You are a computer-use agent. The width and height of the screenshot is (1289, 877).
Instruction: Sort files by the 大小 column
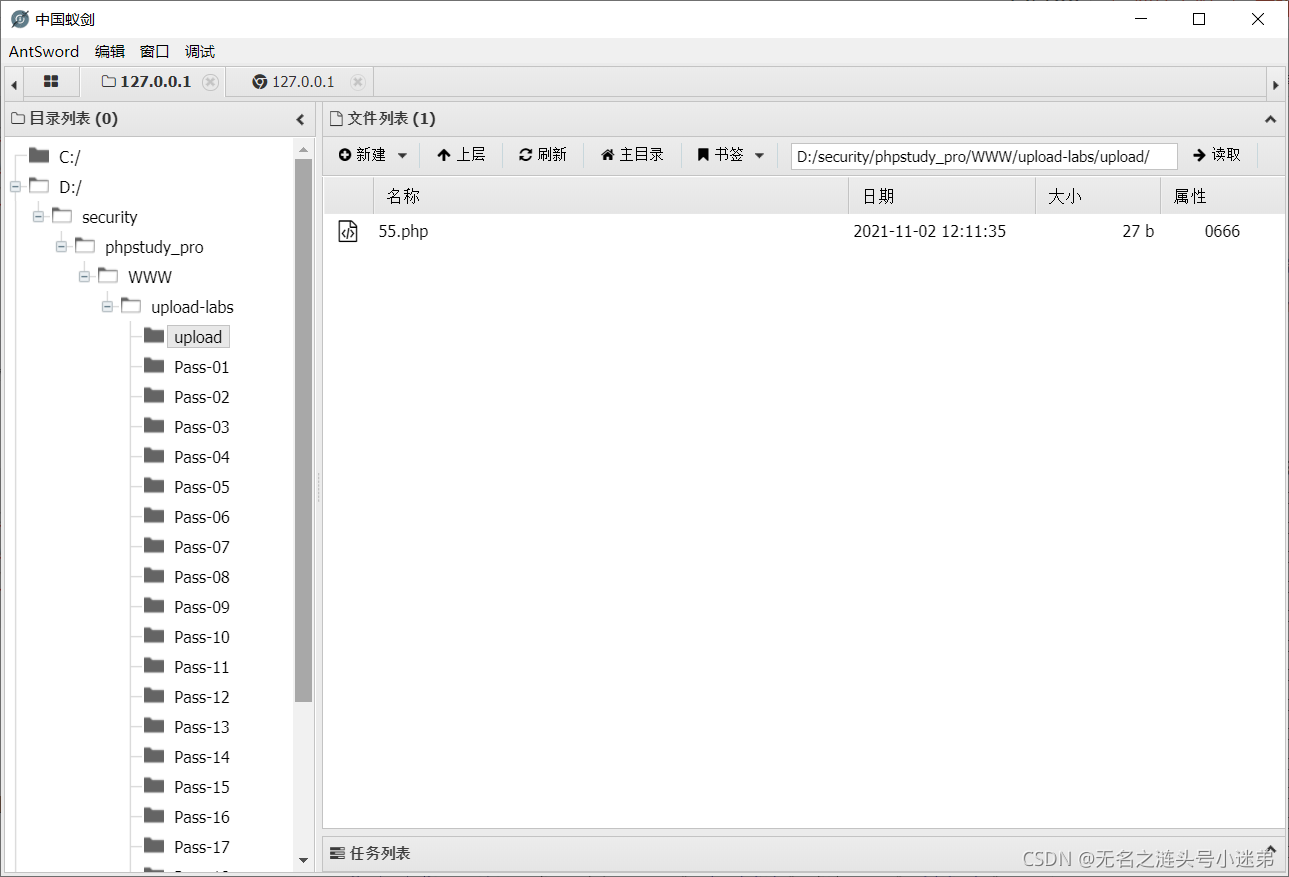click(1098, 196)
